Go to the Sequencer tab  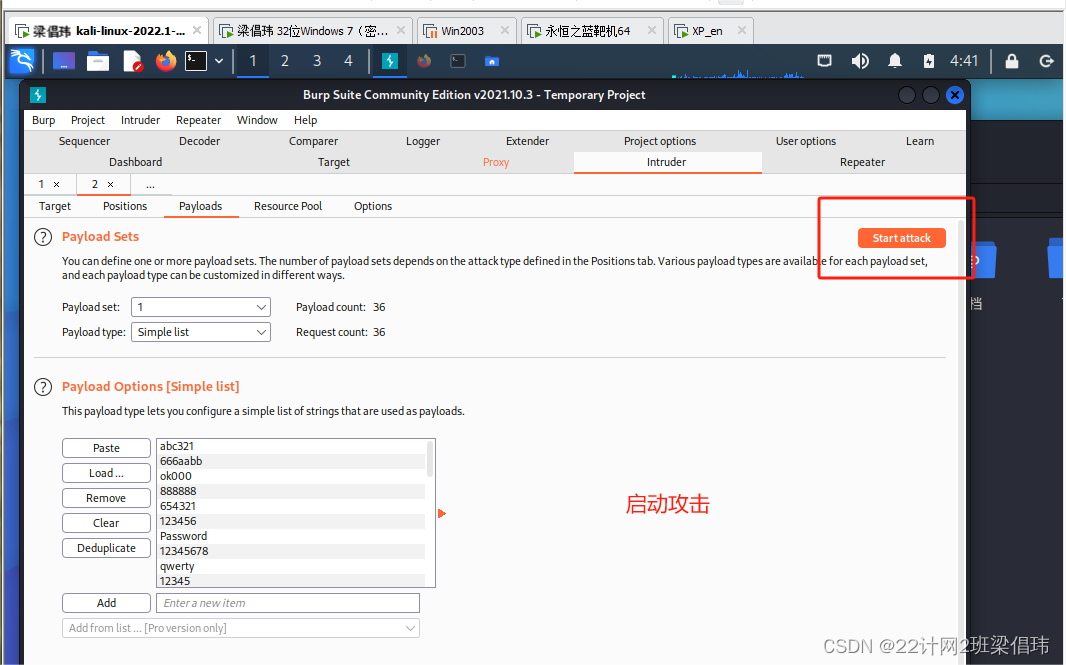84,141
